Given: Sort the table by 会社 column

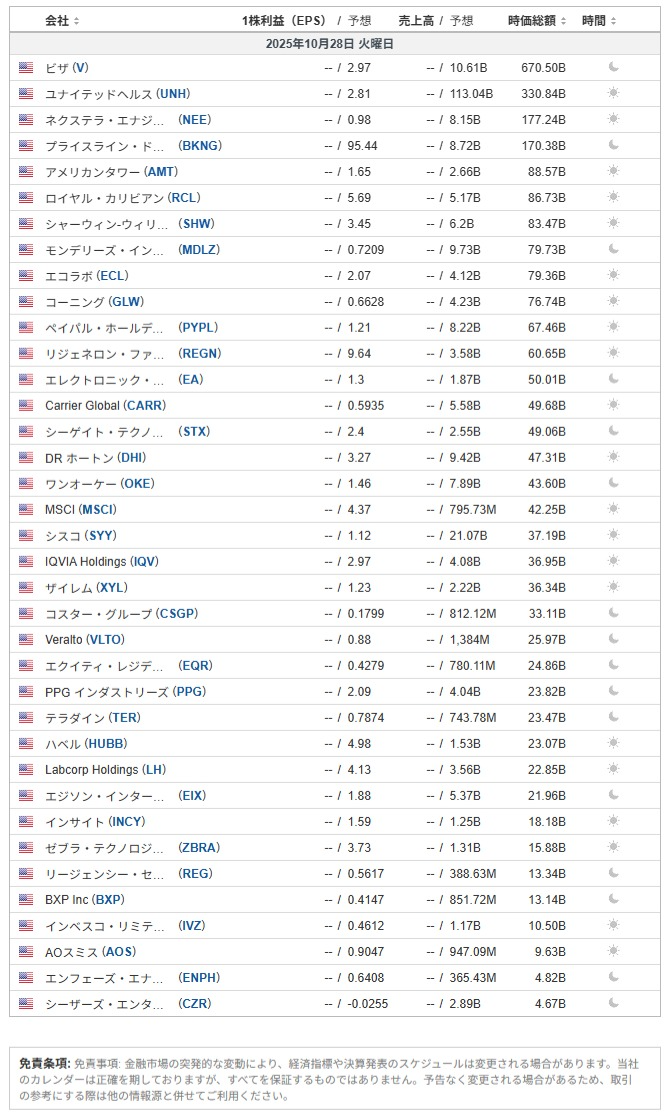Looking at the screenshot, I should click(x=62, y=21).
